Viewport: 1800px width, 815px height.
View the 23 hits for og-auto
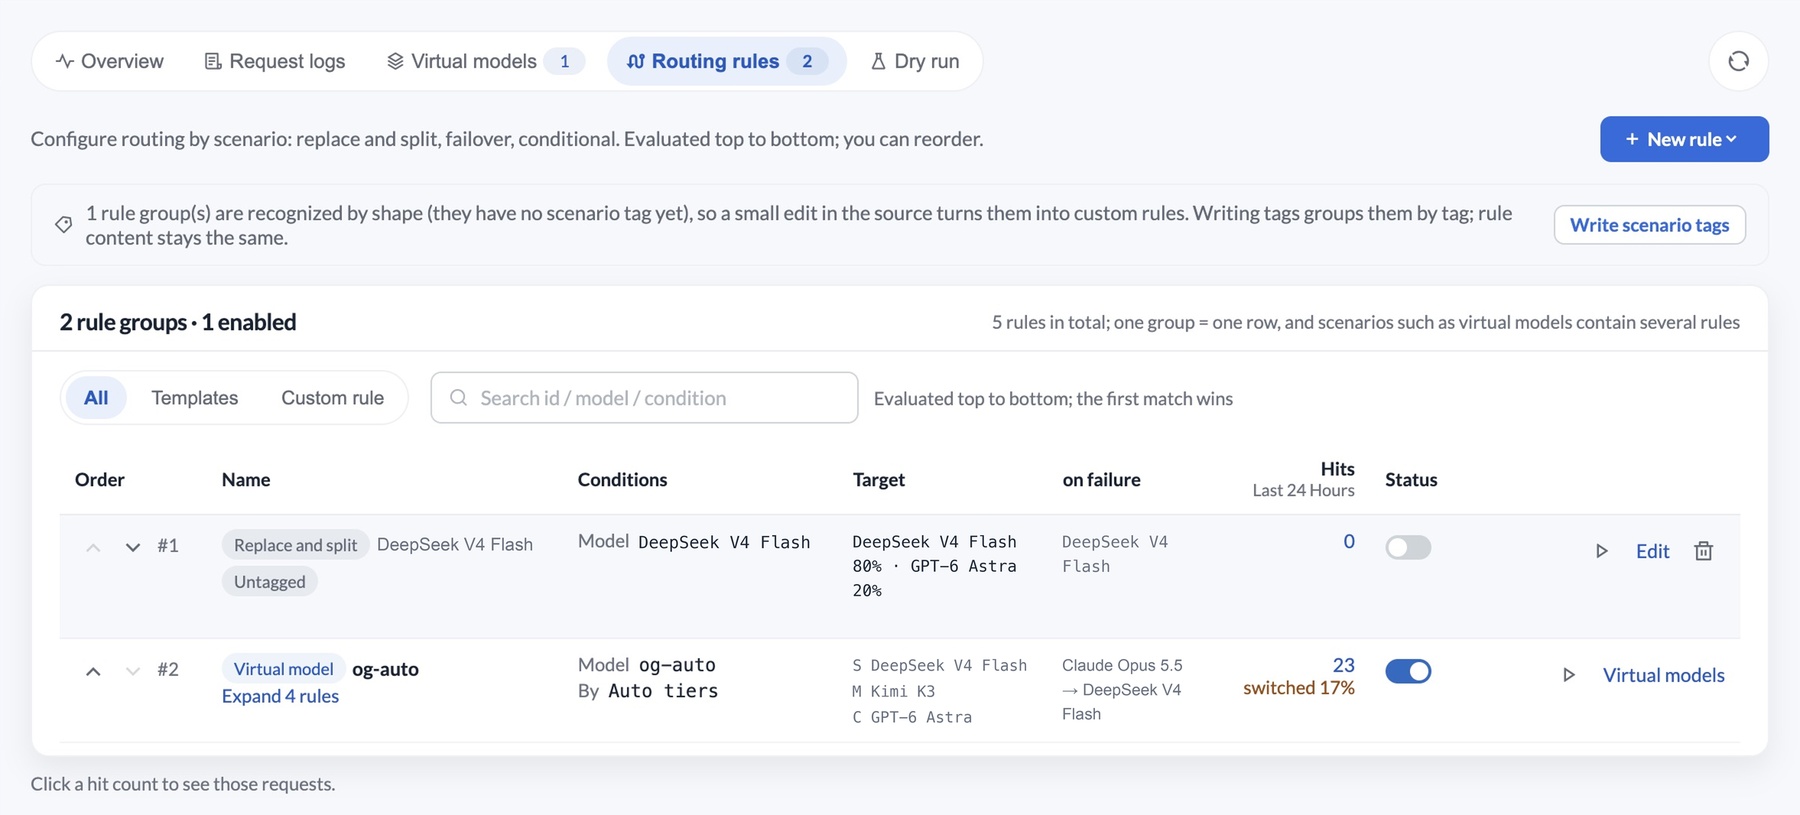1343,665
